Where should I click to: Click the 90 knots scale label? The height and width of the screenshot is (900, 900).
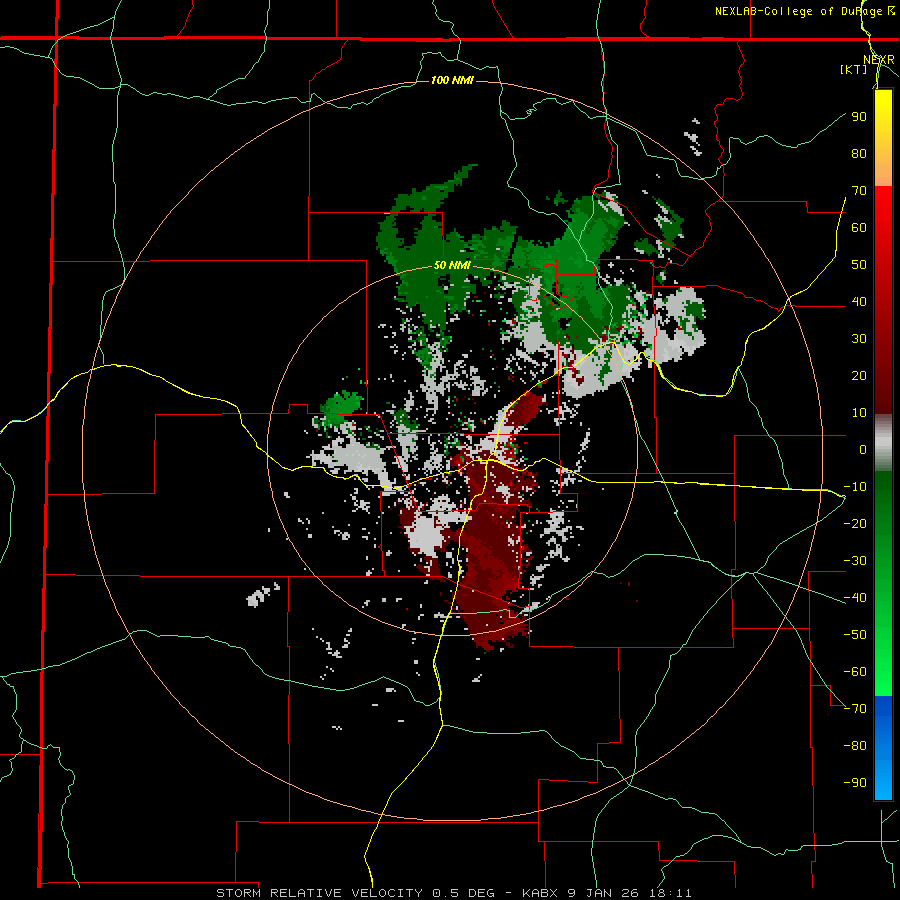pyautogui.click(x=859, y=117)
